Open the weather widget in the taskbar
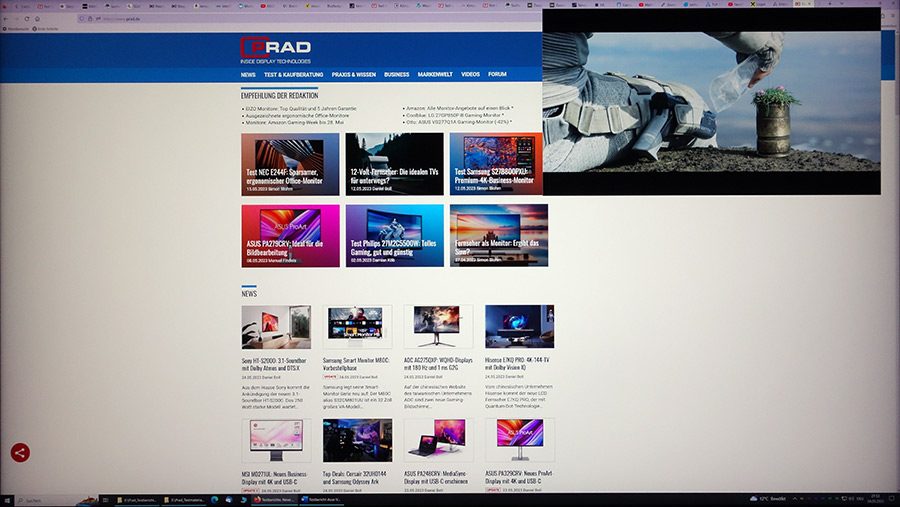The width and height of the screenshot is (900, 507). pos(768,499)
